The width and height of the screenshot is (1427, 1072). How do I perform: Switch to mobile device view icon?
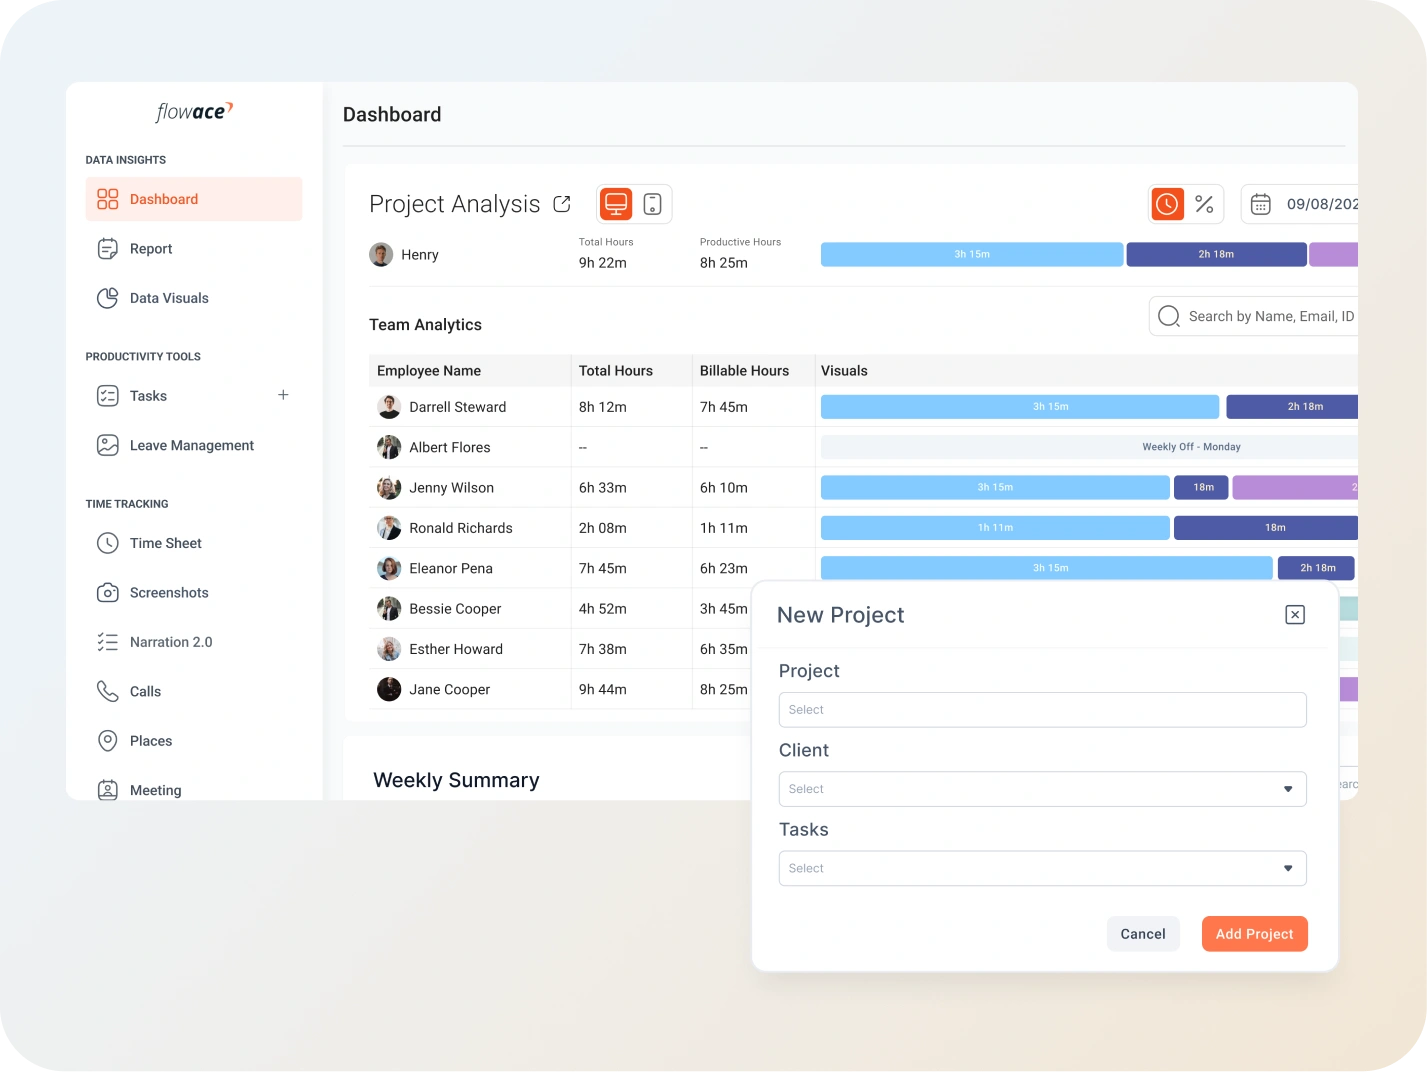point(652,204)
